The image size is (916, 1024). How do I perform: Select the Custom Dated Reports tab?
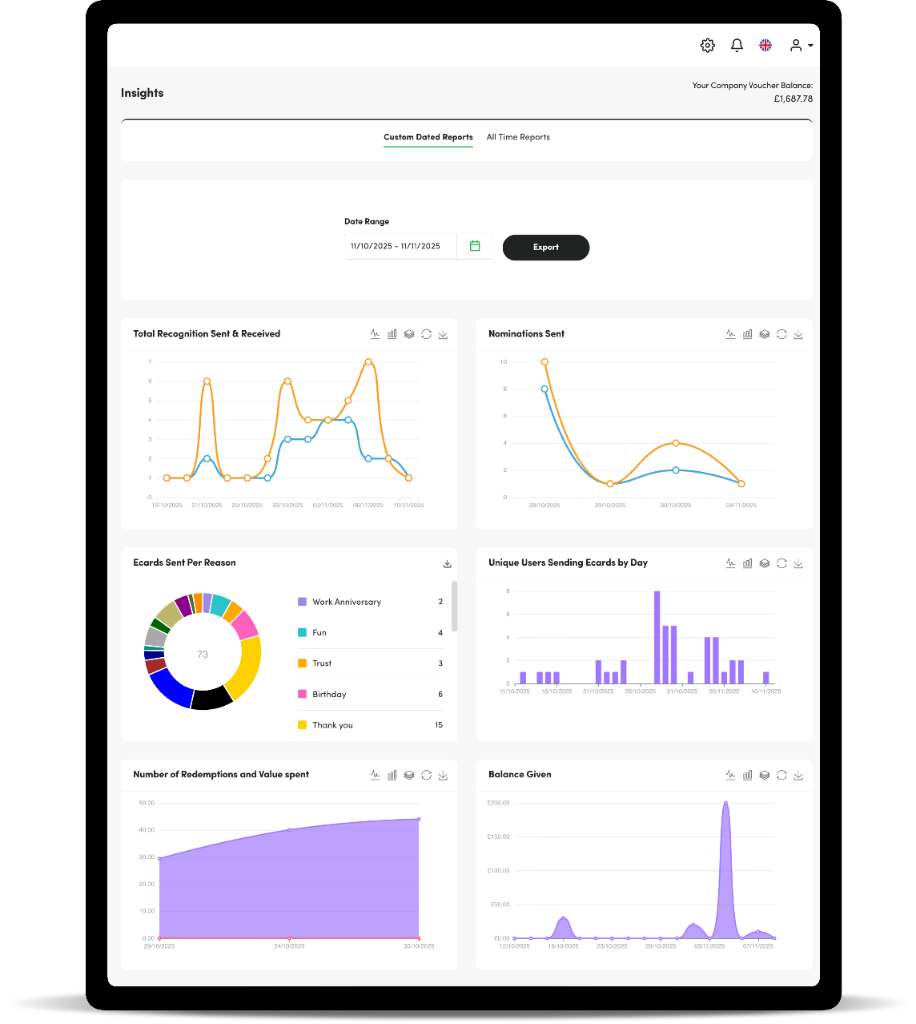(x=428, y=137)
